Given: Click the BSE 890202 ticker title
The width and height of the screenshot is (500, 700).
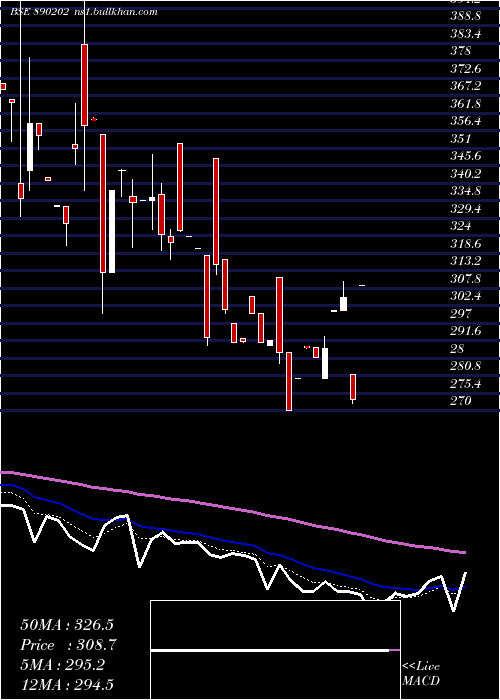Looking at the screenshot, I should (40, 12).
